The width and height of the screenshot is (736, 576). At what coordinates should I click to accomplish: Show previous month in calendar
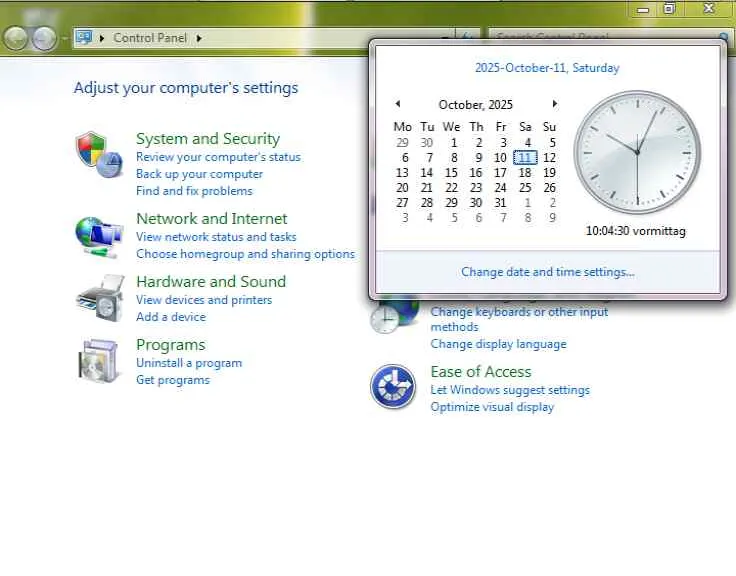(398, 104)
